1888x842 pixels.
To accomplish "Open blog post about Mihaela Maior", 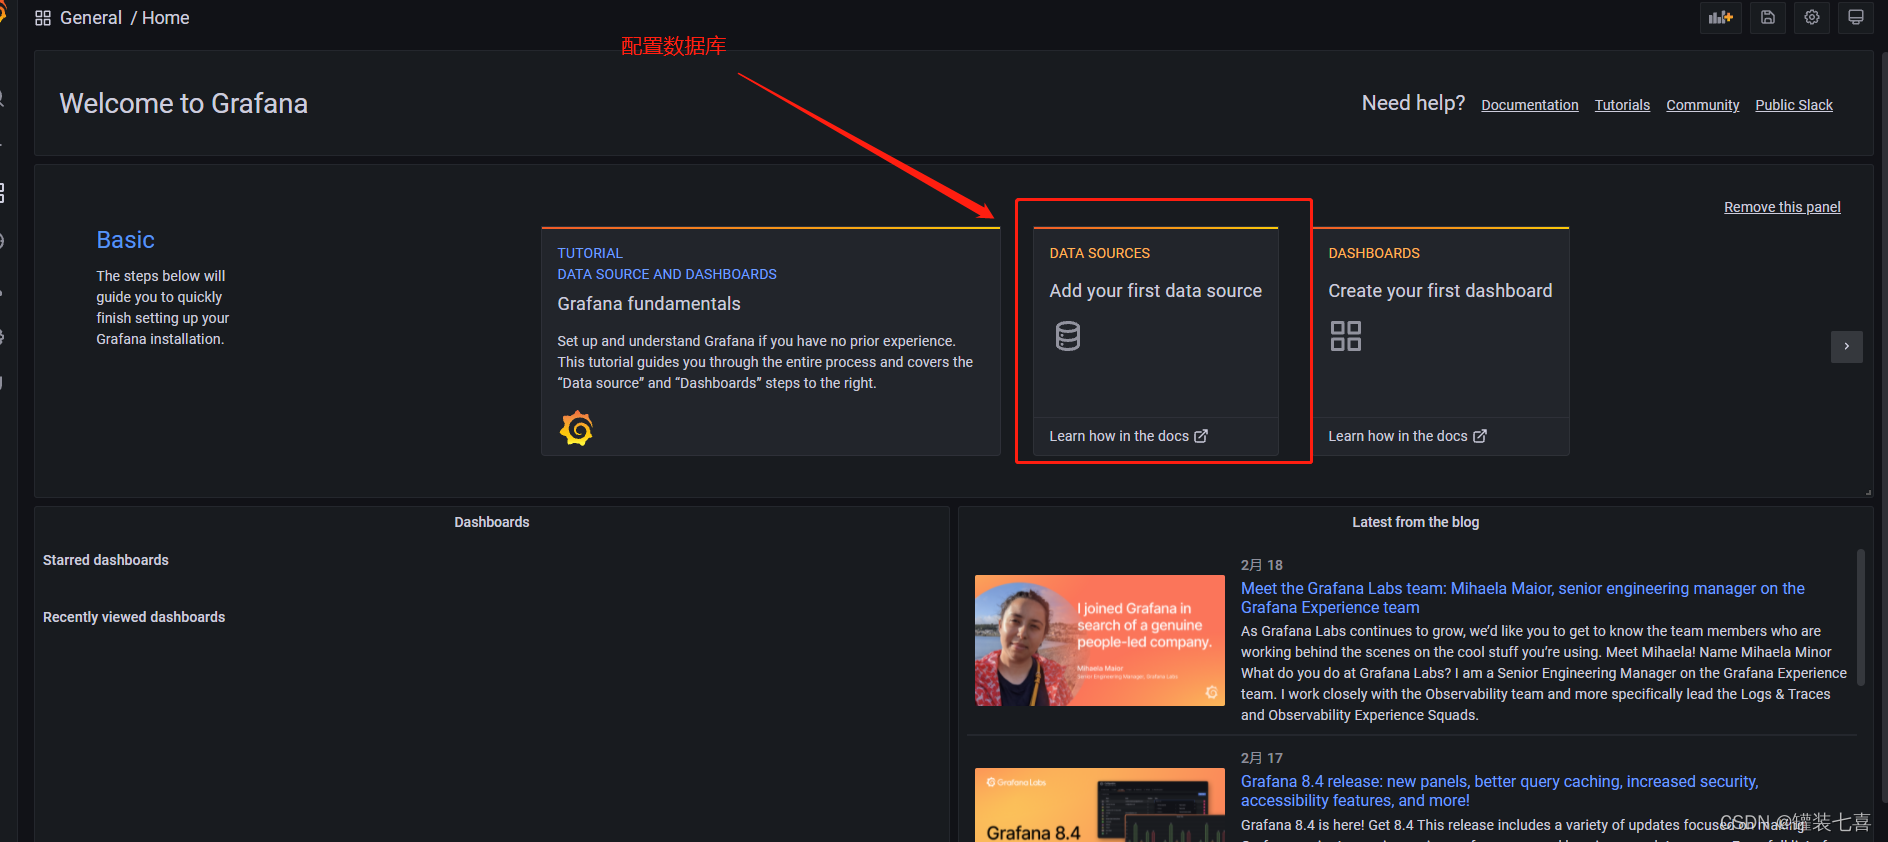I will point(1523,598).
